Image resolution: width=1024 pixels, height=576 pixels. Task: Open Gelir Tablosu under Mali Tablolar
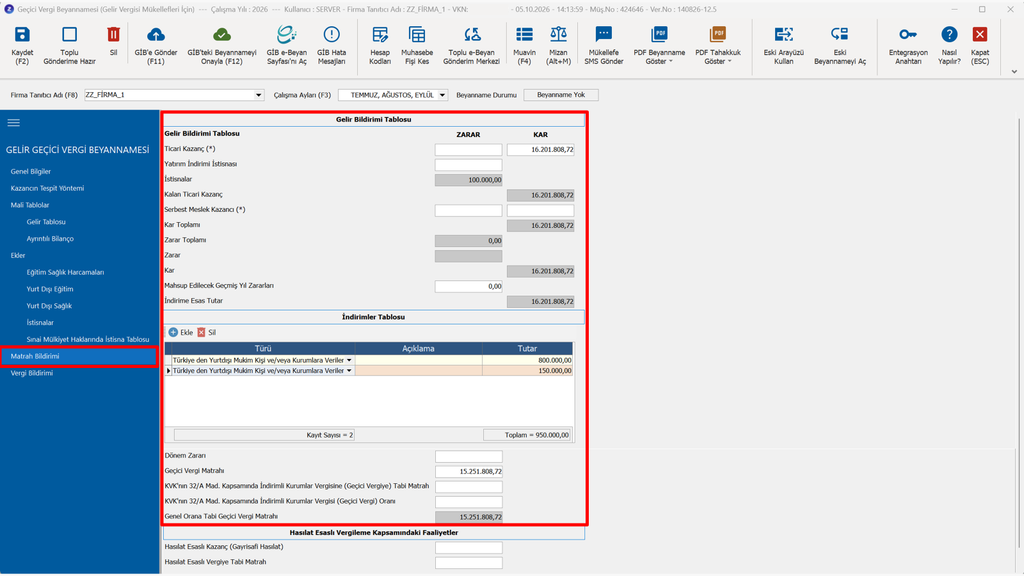[46, 222]
